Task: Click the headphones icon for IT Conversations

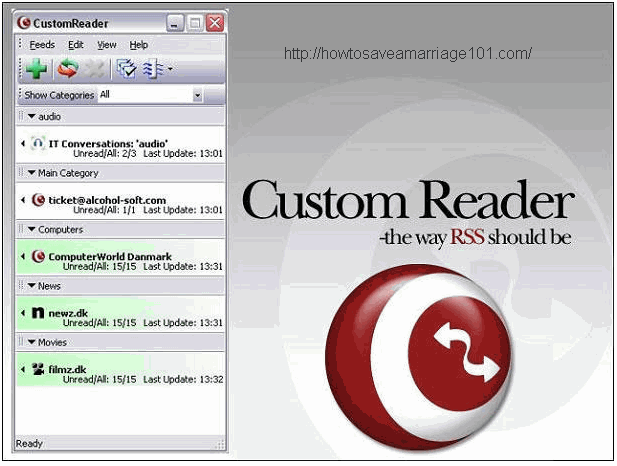Action: tap(38, 143)
